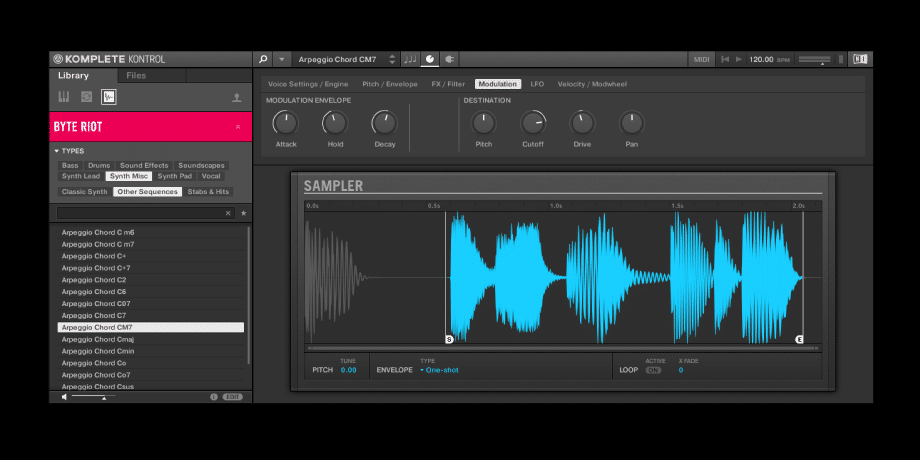Select Arpeggio Chord C+7 in results
This screenshot has height=460, width=920.
(x=151, y=268)
